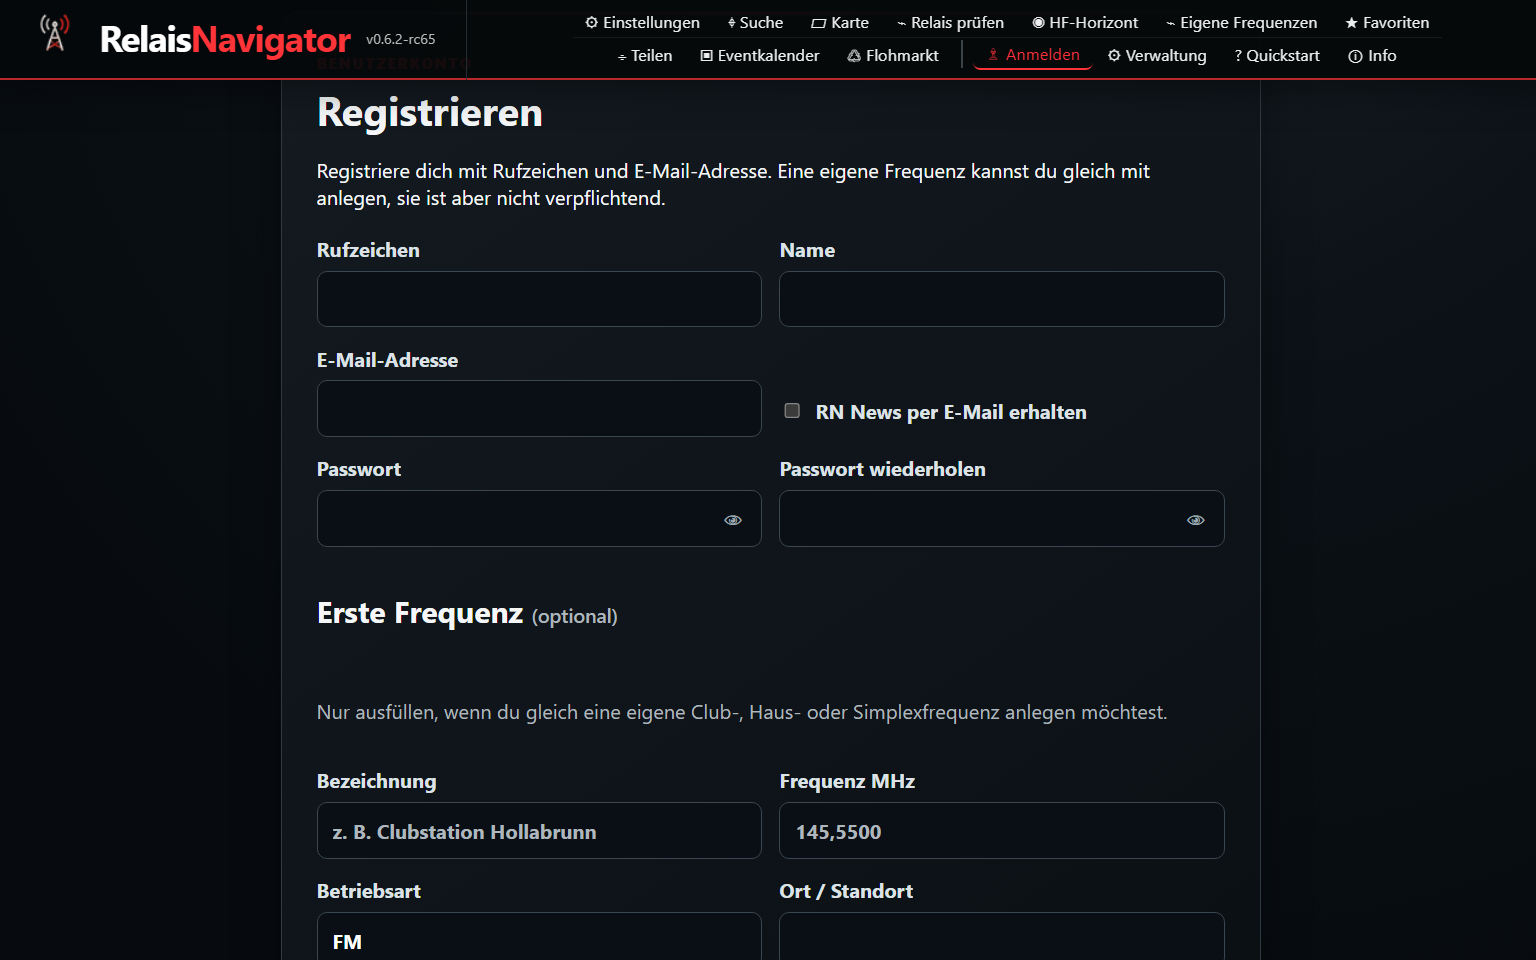Open the Quickstart help link
The height and width of the screenshot is (960, 1536).
[1277, 56]
